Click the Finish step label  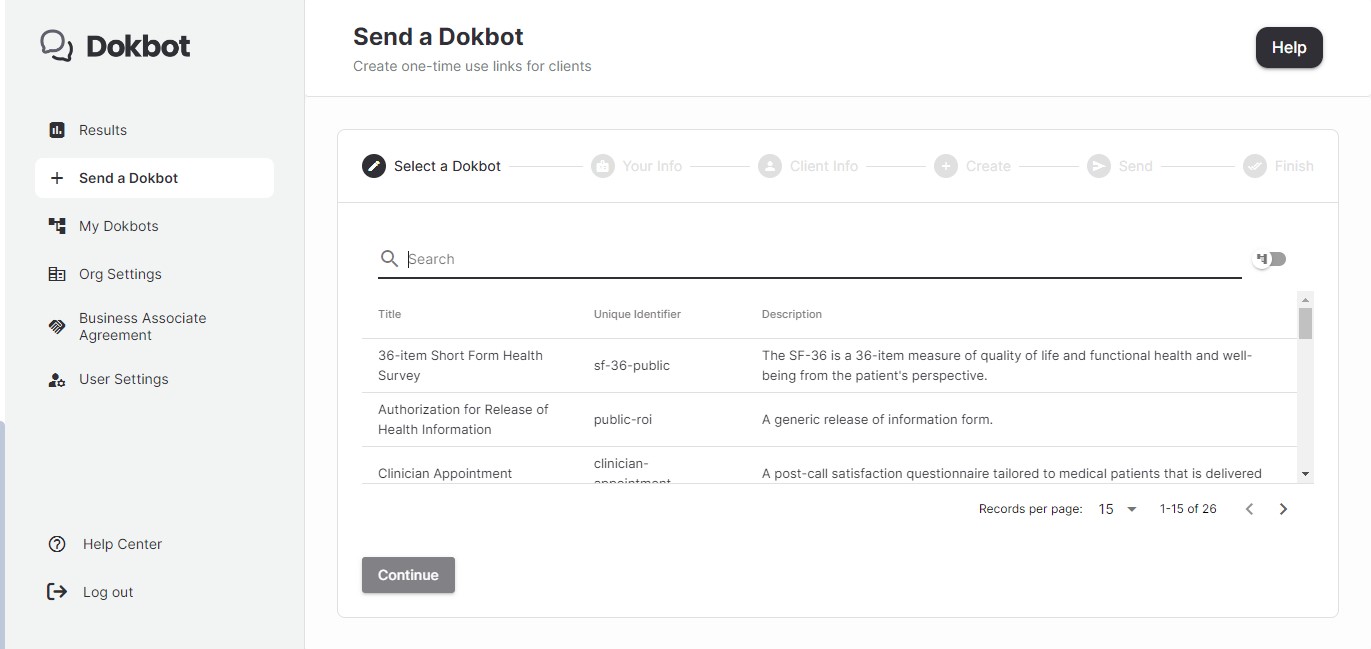tap(1294, 166)
